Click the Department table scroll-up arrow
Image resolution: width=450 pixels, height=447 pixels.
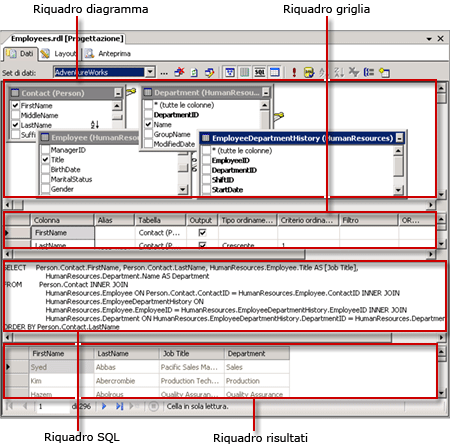[x=265, y=105]
